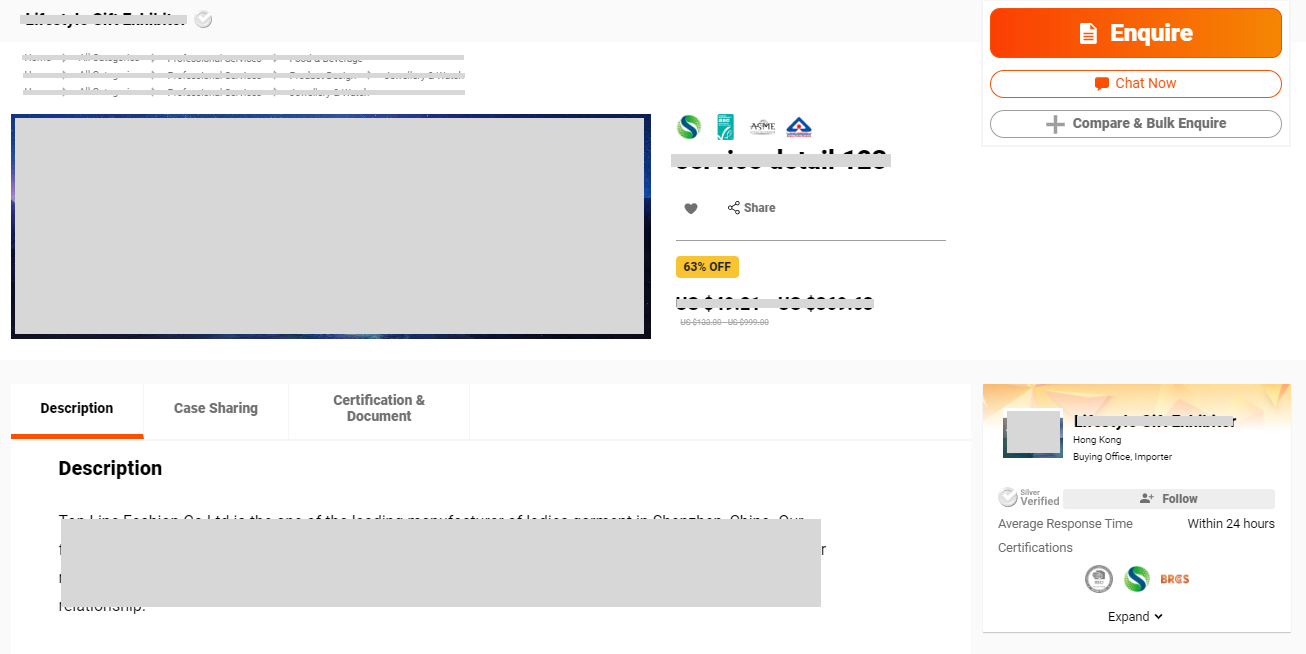The image size is (1306, 654).
Task: Open the main service banner image
Action: [x=331, y=226]
